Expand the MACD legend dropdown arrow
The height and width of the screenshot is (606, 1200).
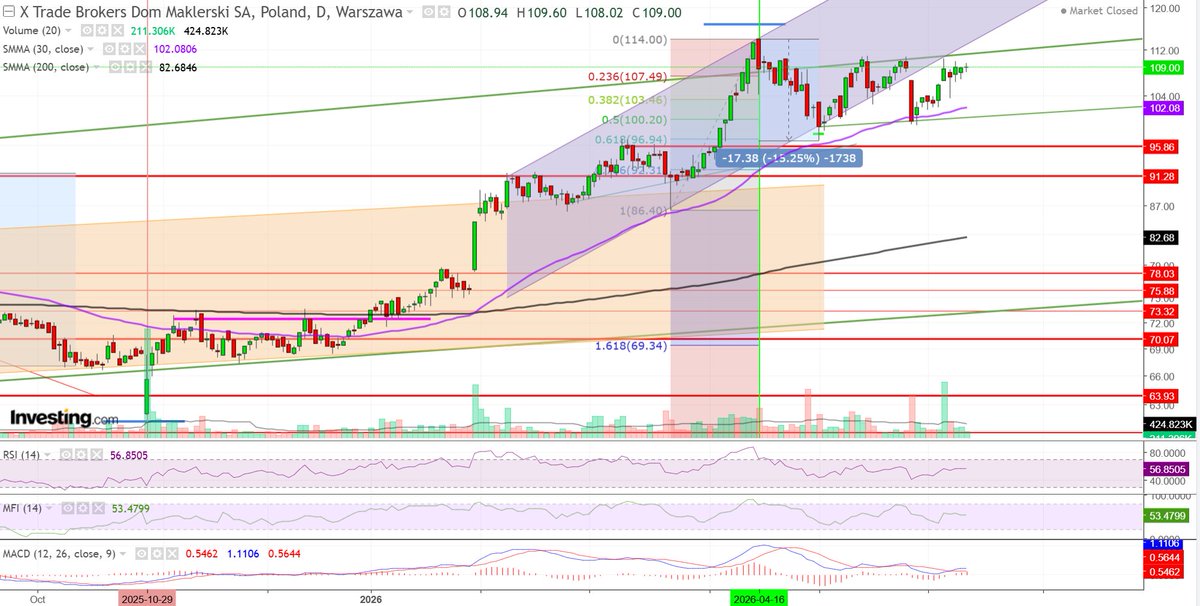[123, 553]
